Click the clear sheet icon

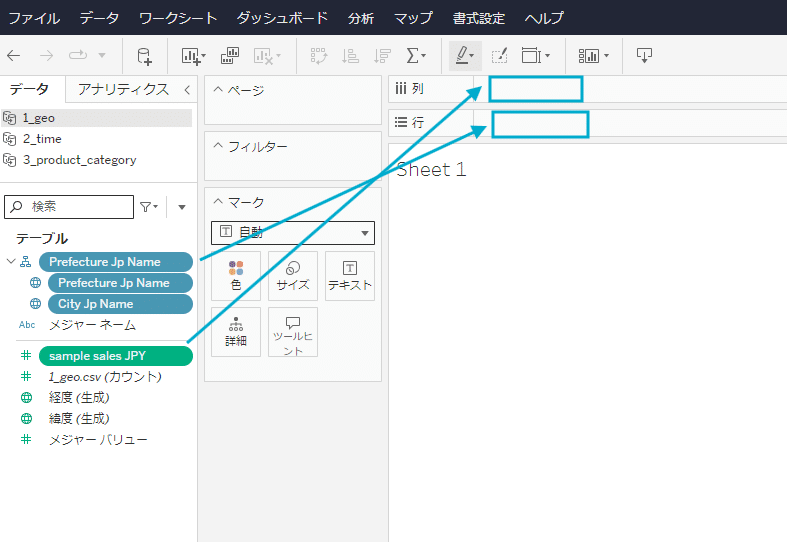click(x=264, y=56)
